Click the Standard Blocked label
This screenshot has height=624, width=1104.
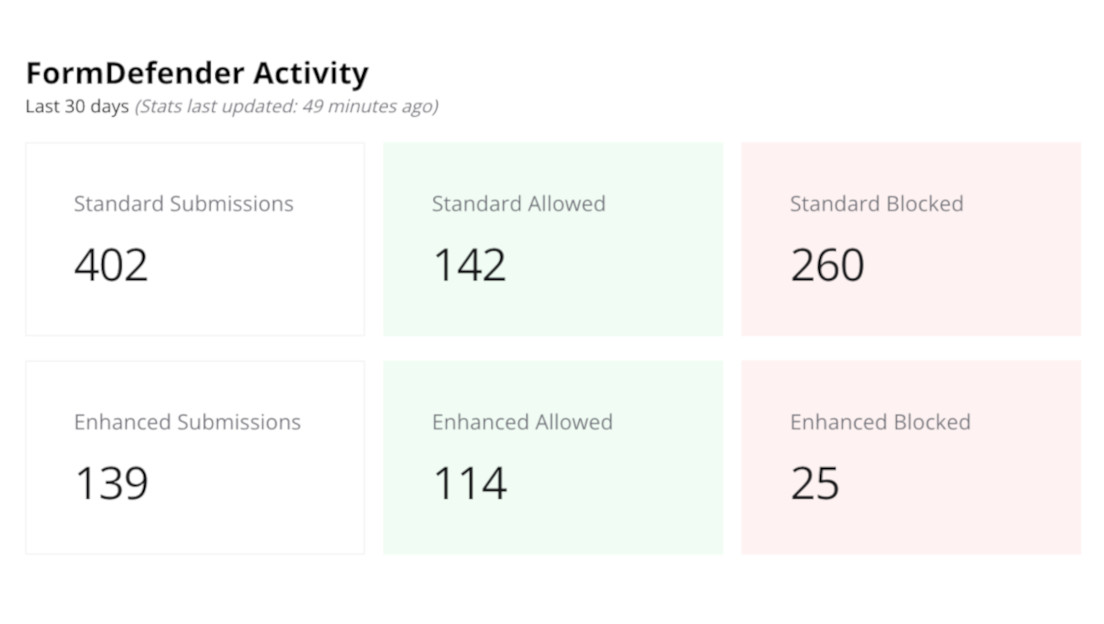click(x=877, y=204)
